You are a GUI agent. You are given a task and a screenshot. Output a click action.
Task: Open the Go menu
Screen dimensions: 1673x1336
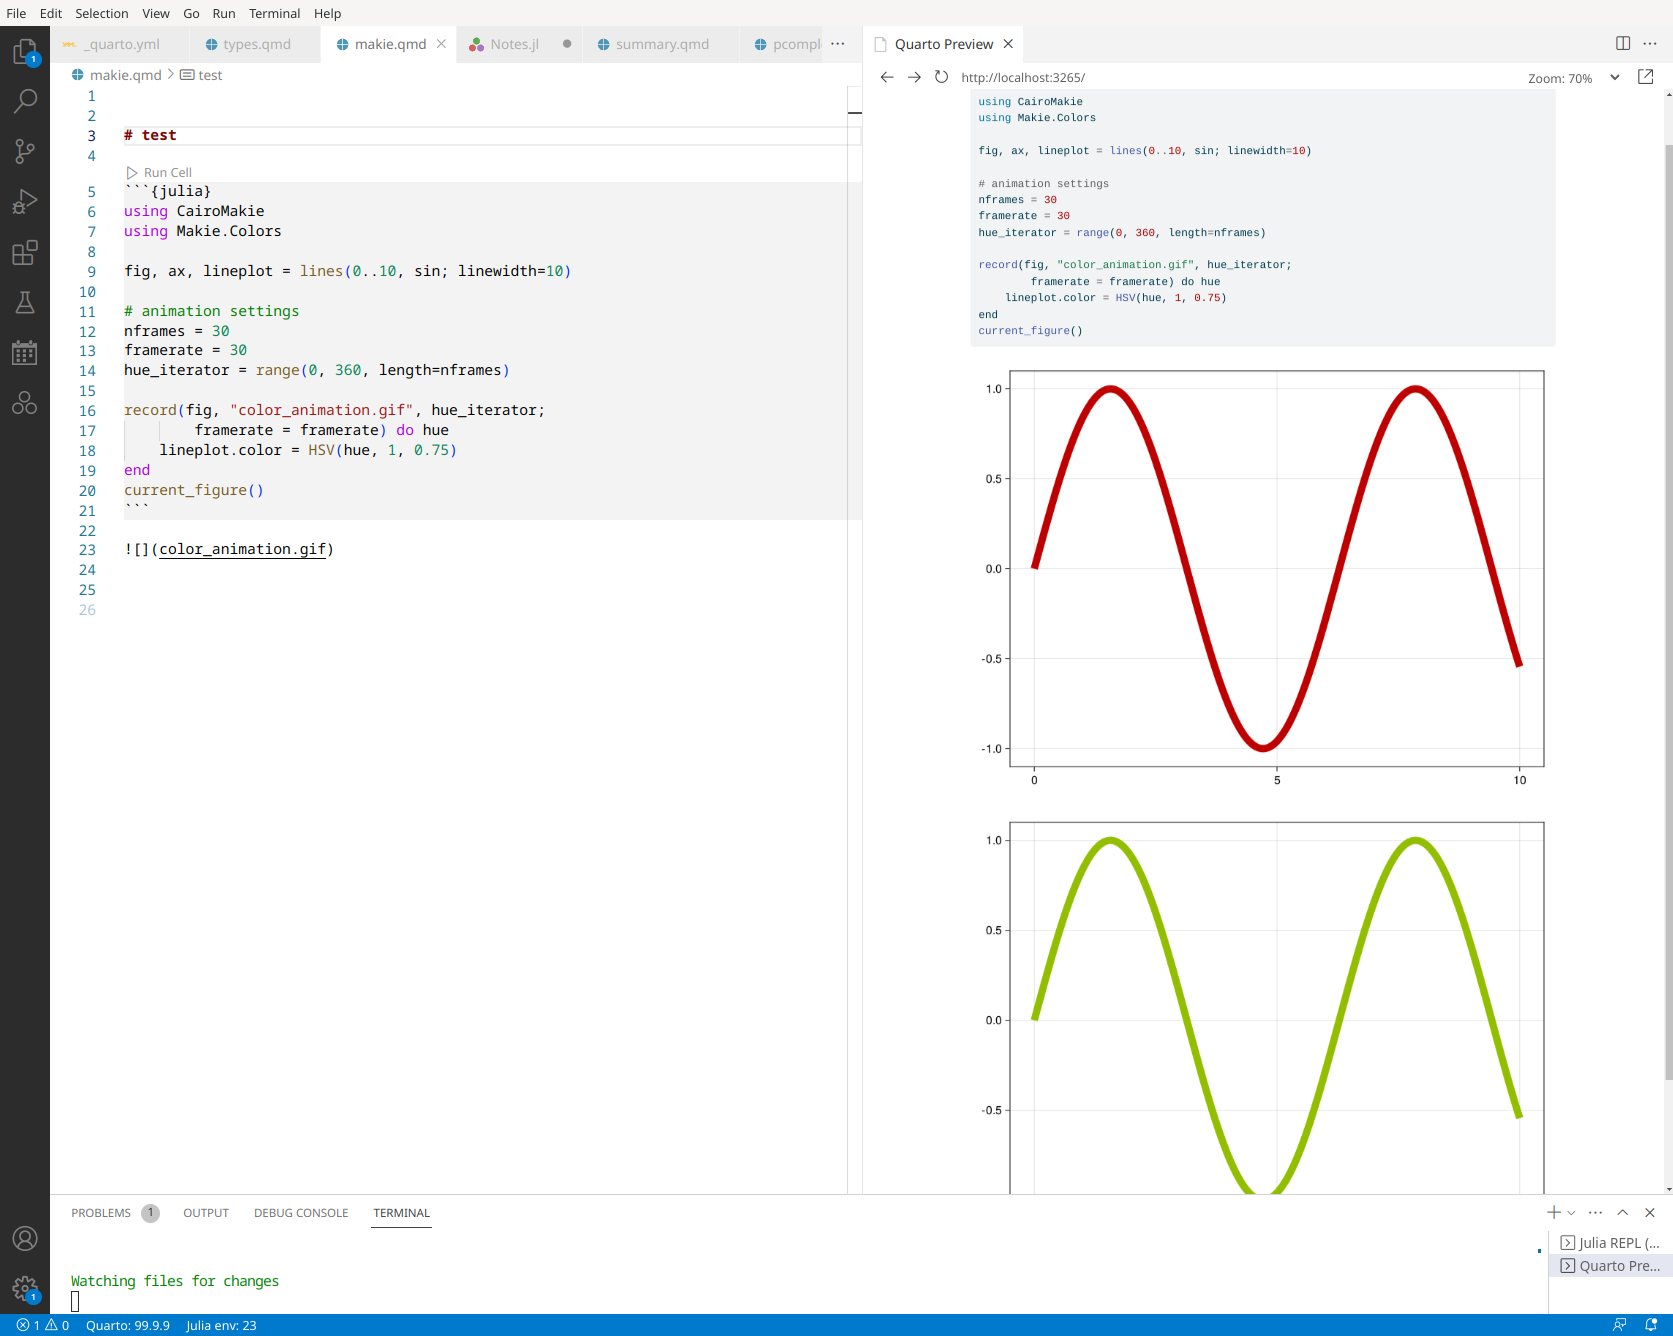click(191, 13)
